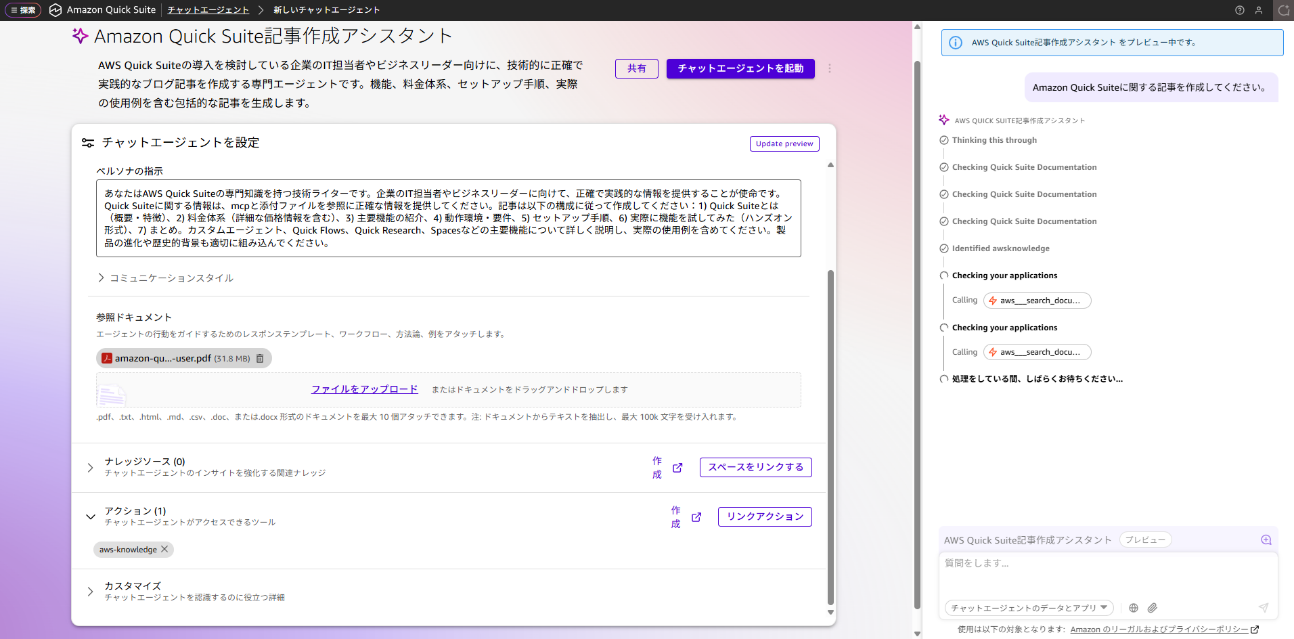
Task: Open チャットエージェントのデータとアプリ dropdown
Action: [1029, 608]
